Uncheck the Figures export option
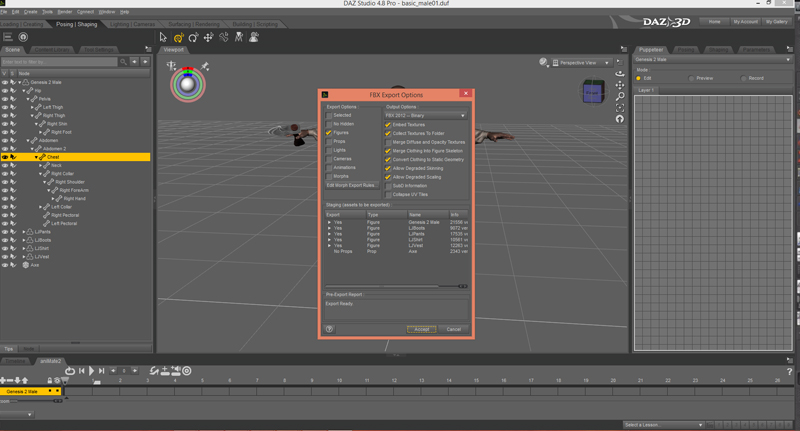Image resolution: width=800 pixels, height=431 pixels. 329,133
